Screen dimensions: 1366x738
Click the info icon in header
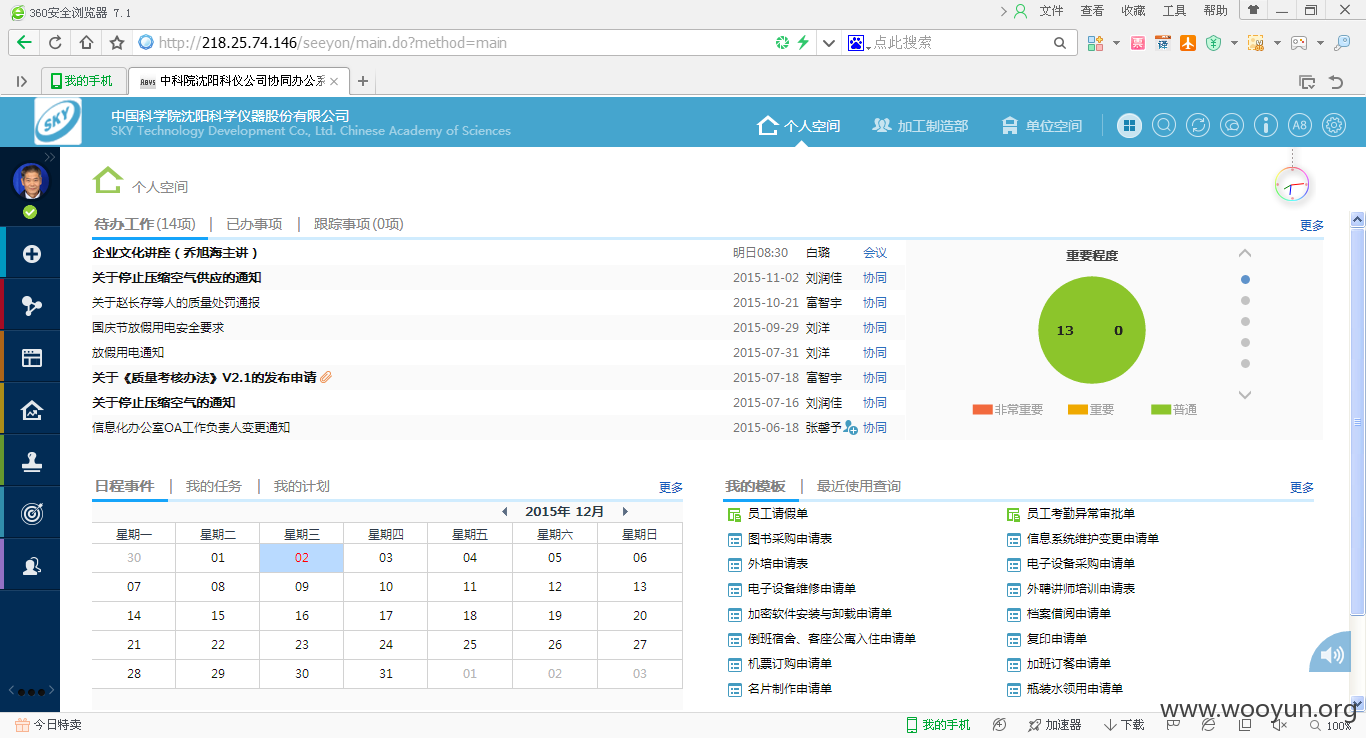click(x=1266, y=125)
